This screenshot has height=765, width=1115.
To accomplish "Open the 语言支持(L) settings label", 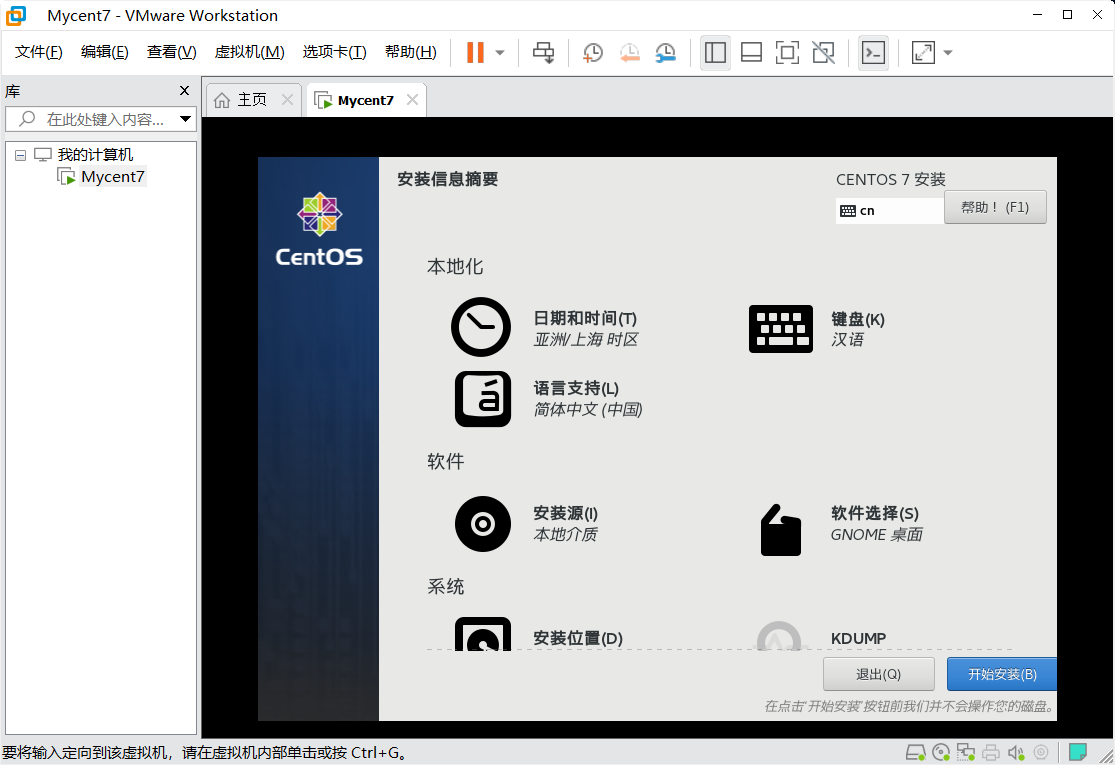I will pos(576,388).
